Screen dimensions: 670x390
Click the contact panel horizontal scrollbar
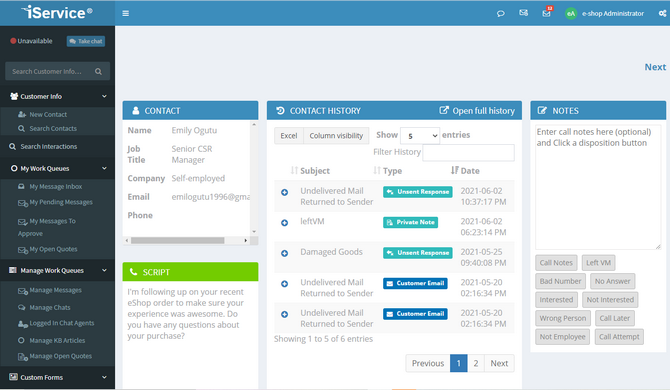point(177,240)
